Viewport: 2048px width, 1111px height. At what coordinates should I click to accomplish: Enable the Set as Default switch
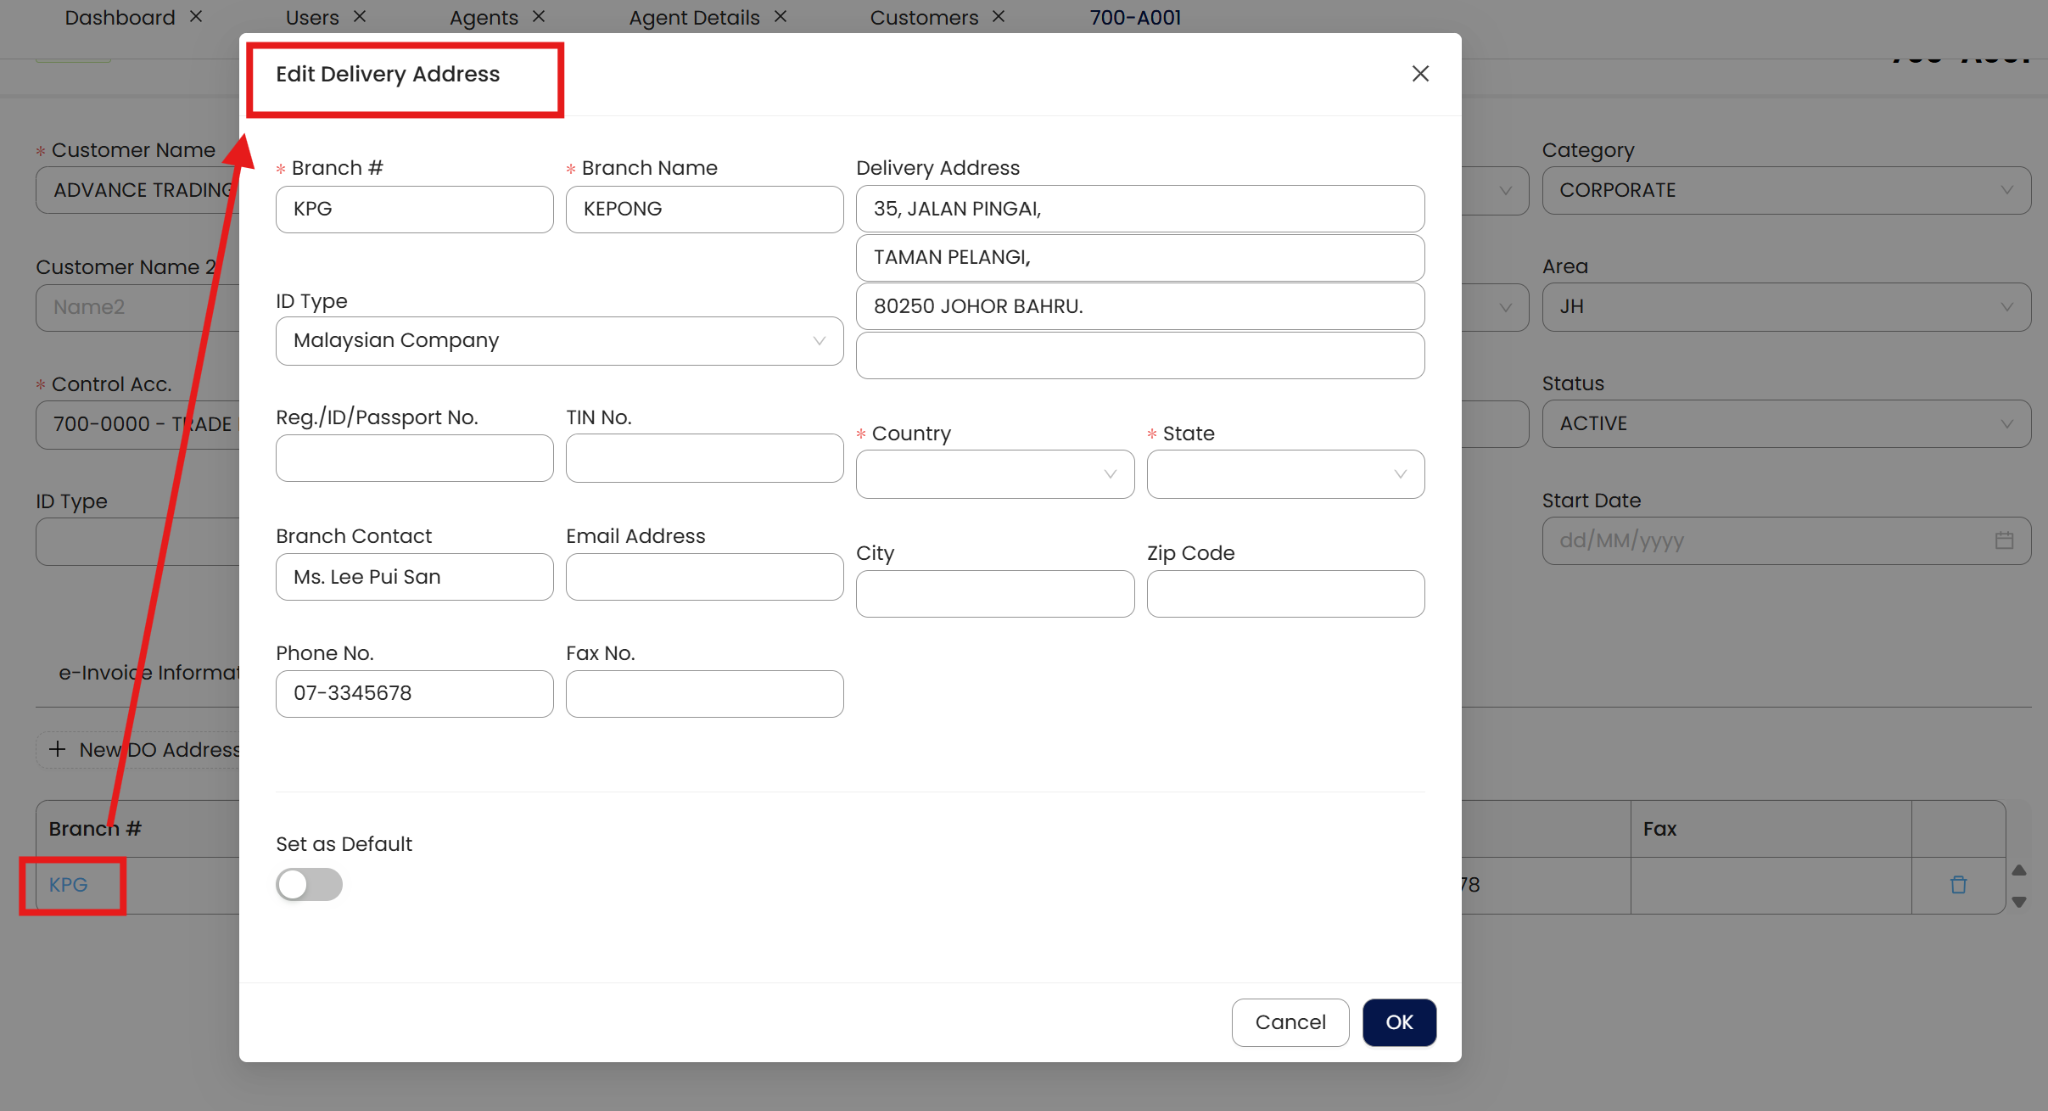(309, 884)
